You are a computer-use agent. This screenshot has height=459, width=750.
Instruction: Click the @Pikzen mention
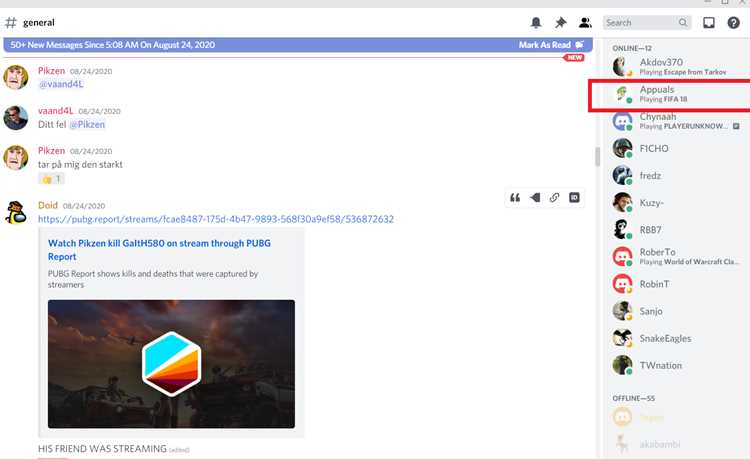(87, 125)
